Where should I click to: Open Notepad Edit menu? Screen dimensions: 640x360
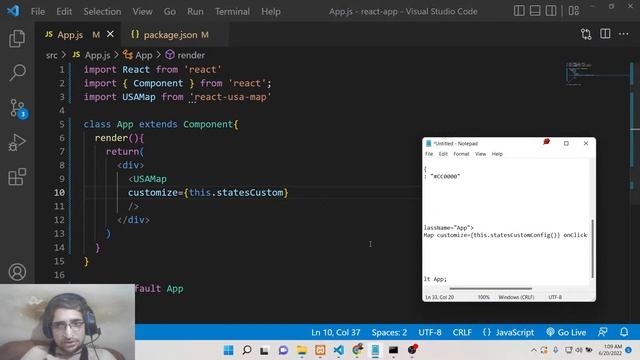pos(443,154)
